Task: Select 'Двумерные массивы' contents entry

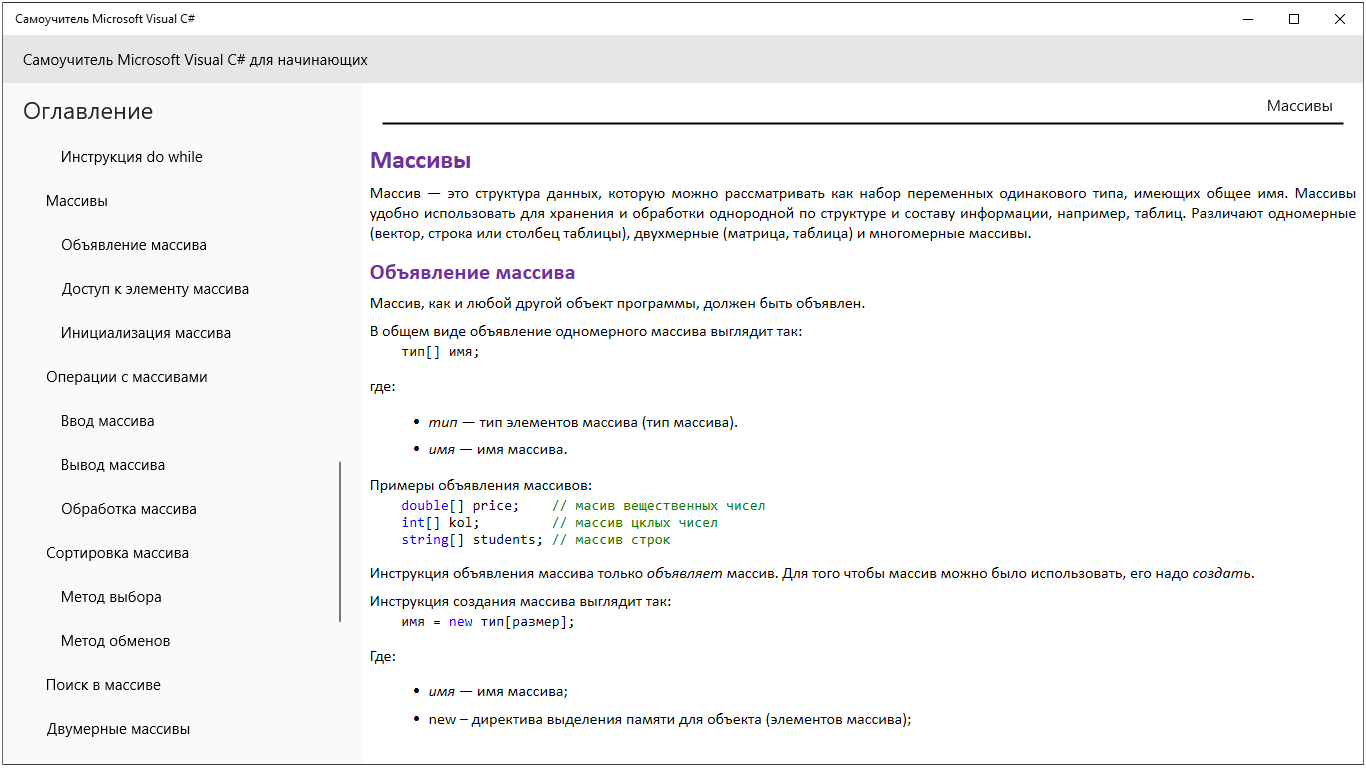Action: [x=118, y=729]
